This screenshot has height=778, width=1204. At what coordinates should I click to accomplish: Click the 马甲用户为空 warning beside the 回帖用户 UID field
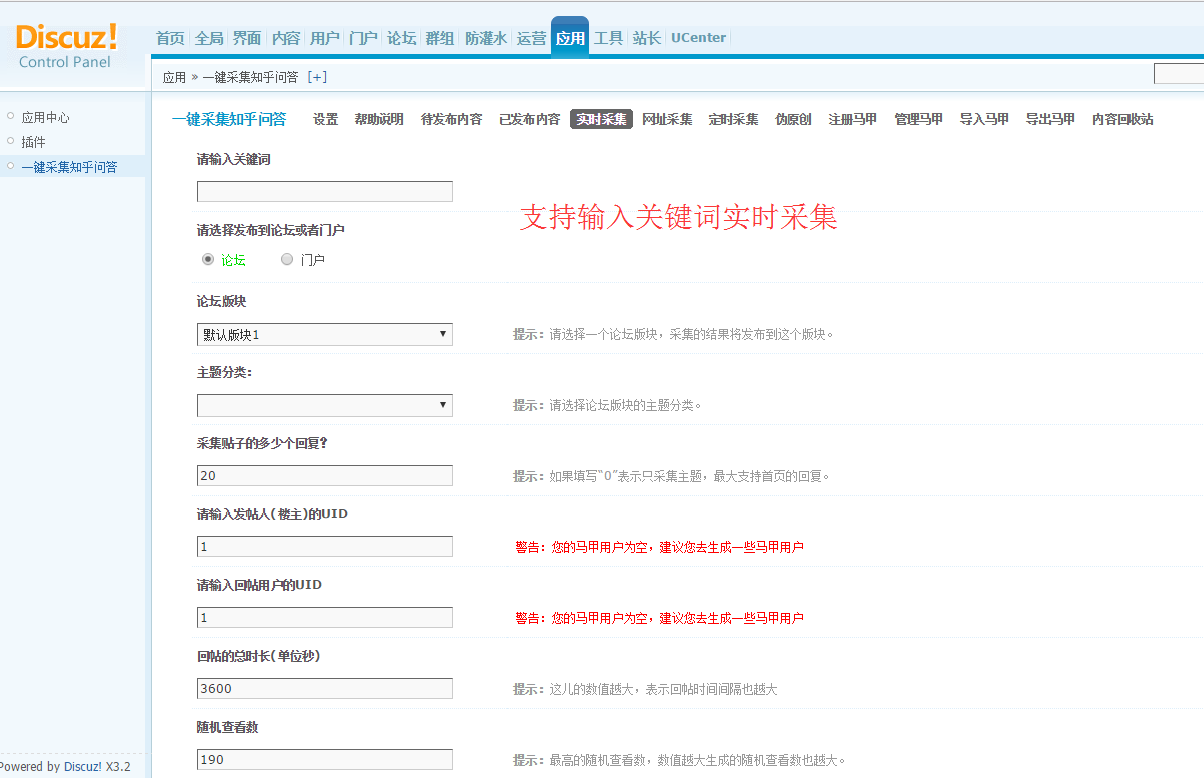tap(660, 618)
